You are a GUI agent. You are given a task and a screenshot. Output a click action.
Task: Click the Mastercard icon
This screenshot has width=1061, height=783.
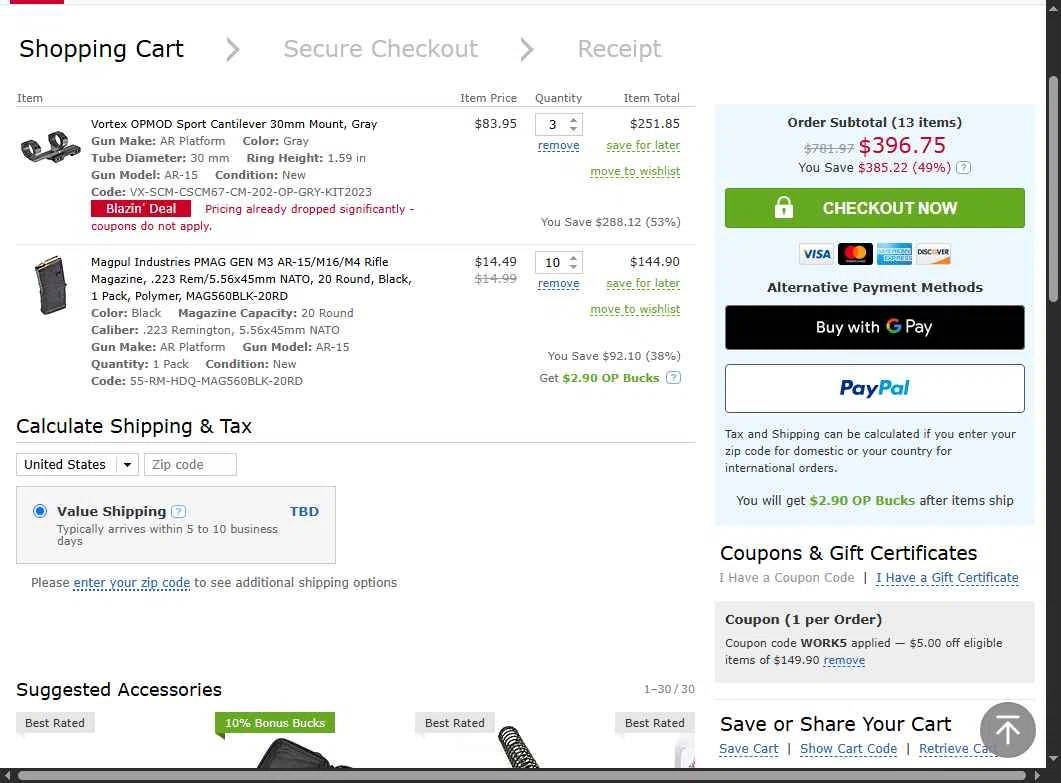click(x=855, y=254)
